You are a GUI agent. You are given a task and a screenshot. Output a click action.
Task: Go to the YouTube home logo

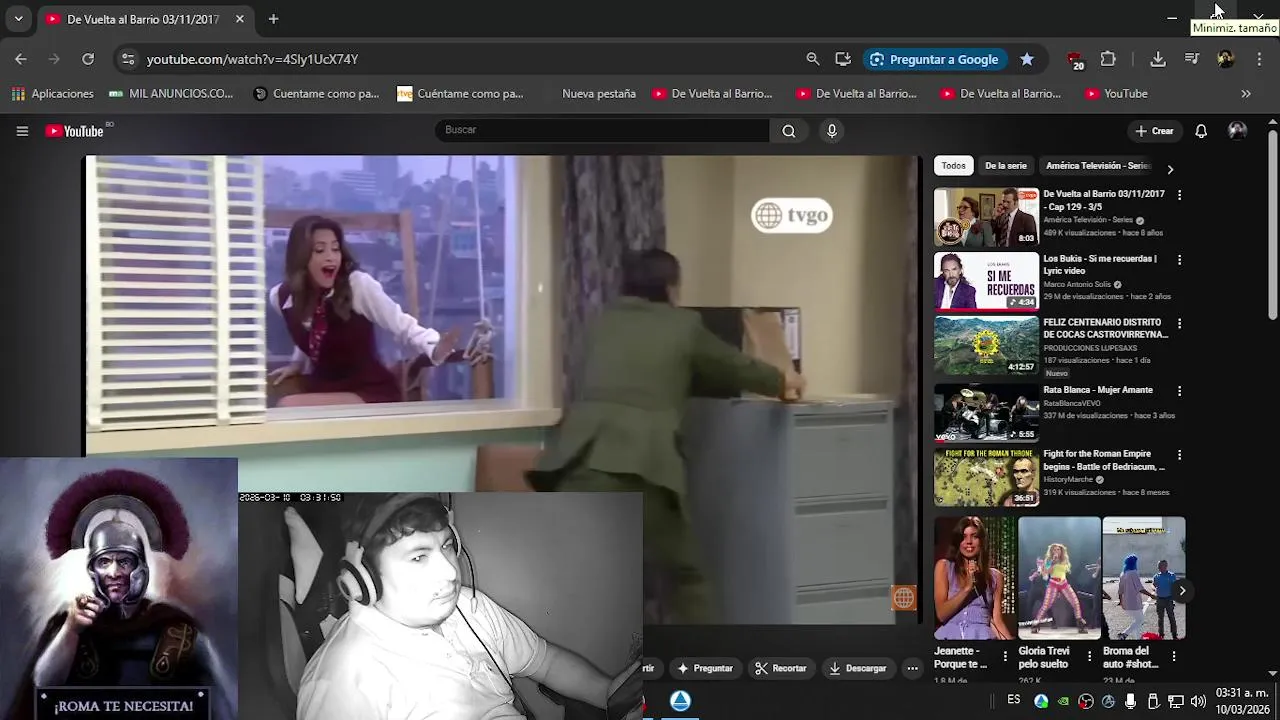pyautogui.click(x=75, y=131)
